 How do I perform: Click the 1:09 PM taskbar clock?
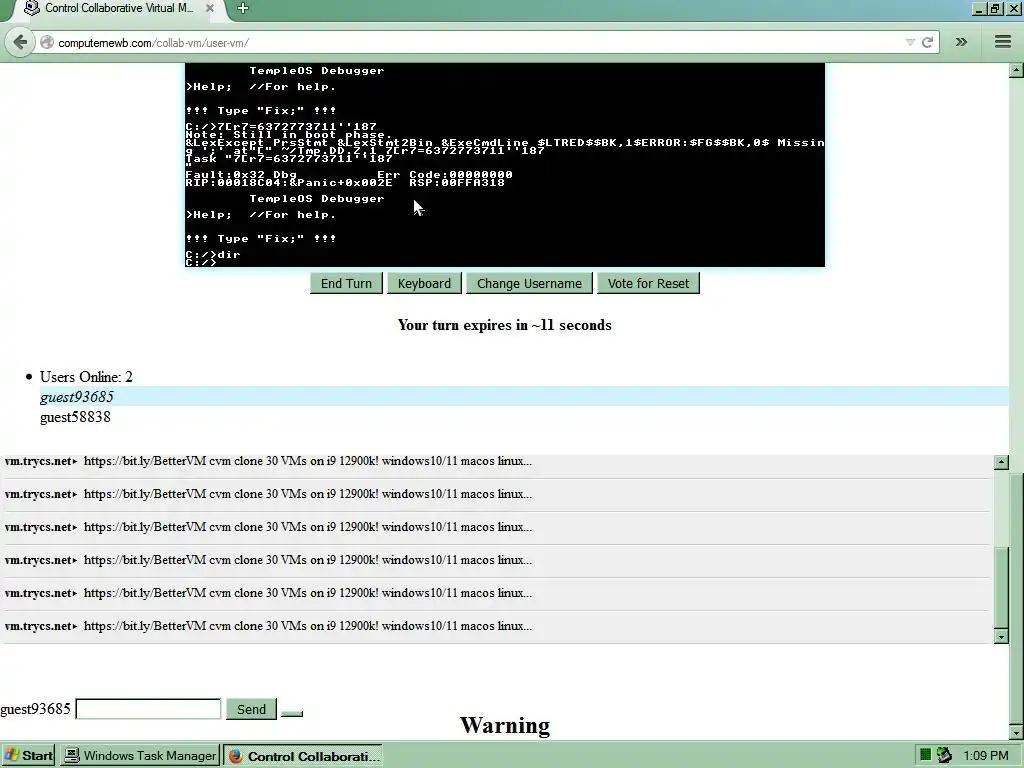(985, 756)
